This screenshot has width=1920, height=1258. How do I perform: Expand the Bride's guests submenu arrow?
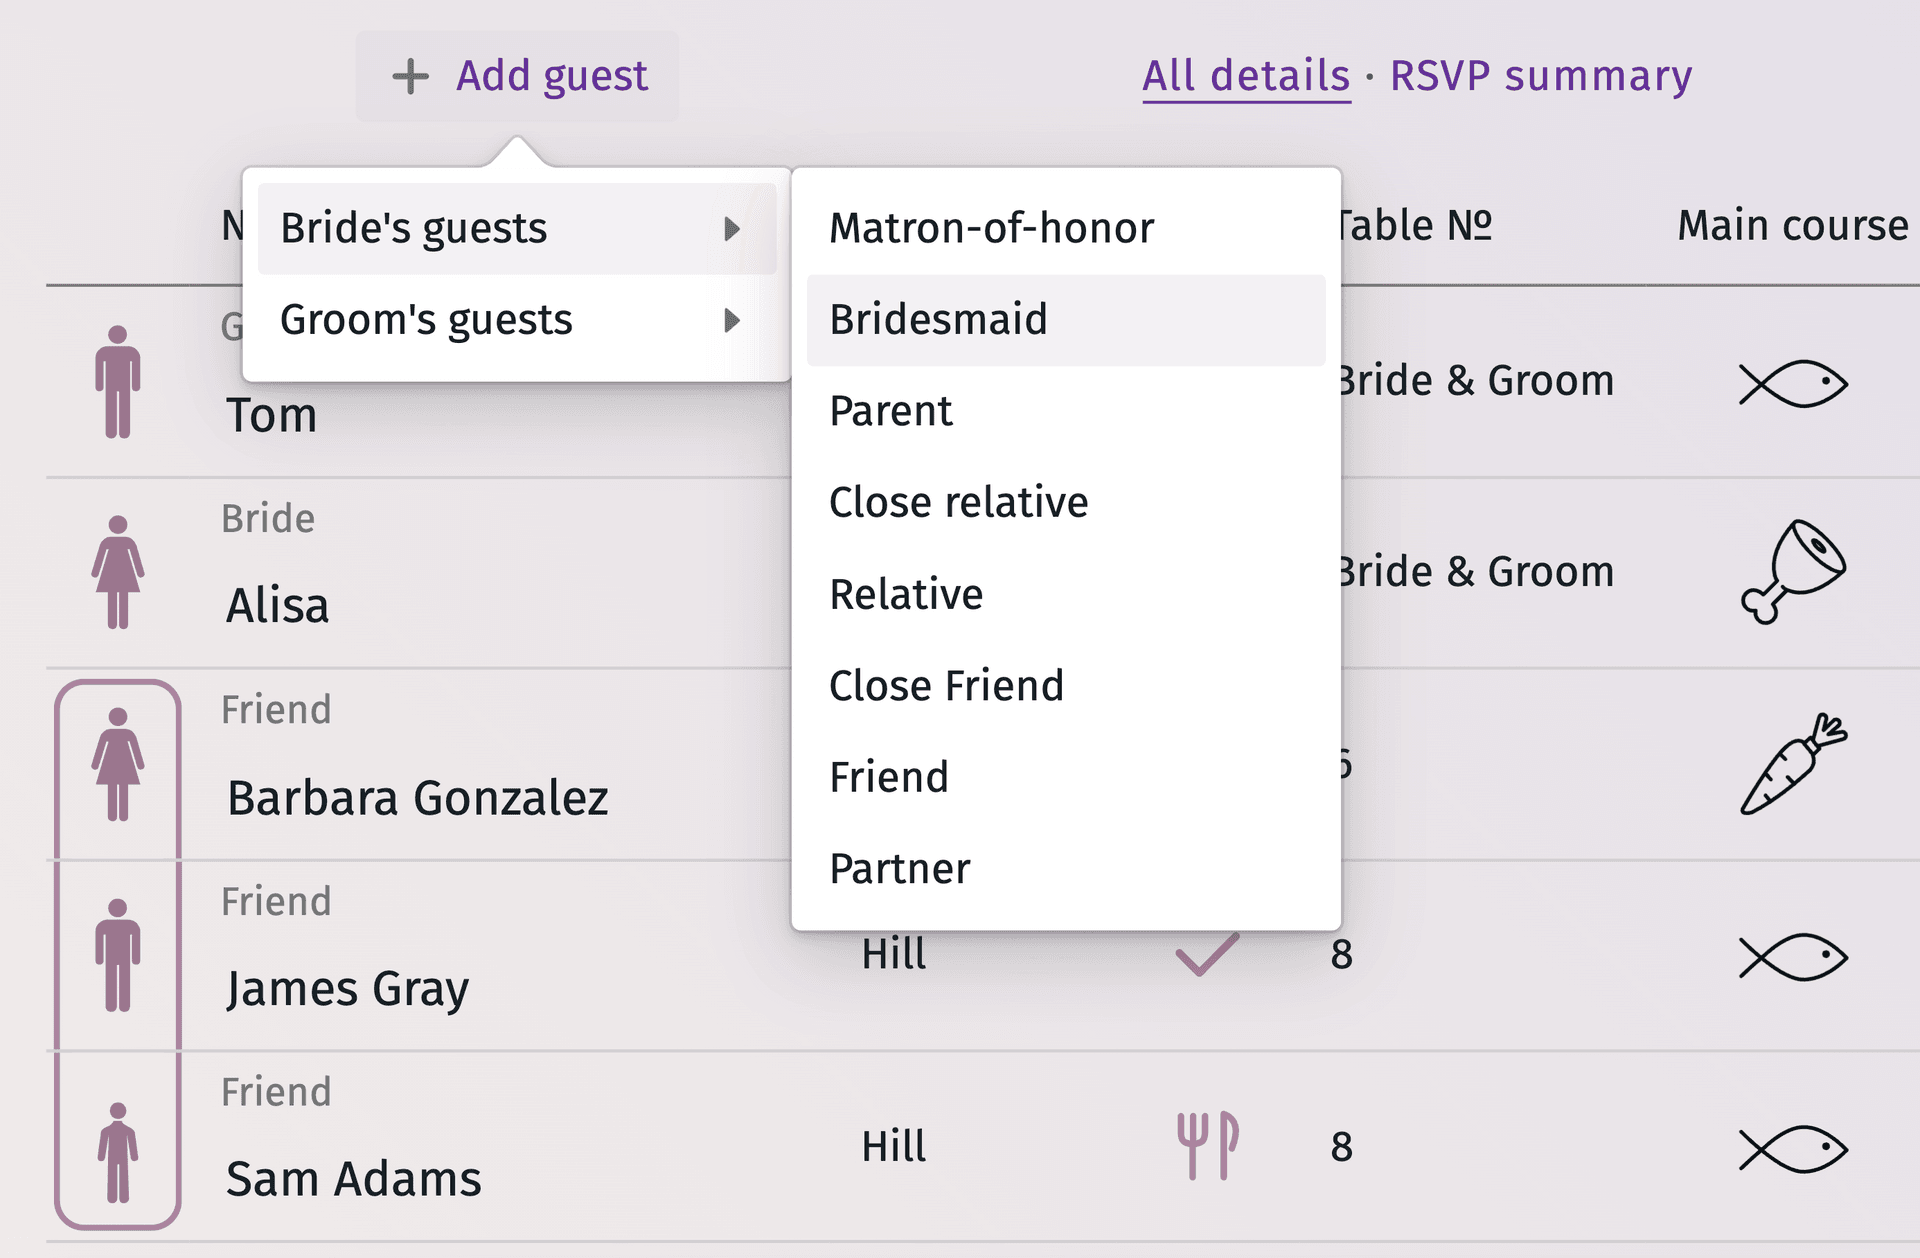click(733, 228)
